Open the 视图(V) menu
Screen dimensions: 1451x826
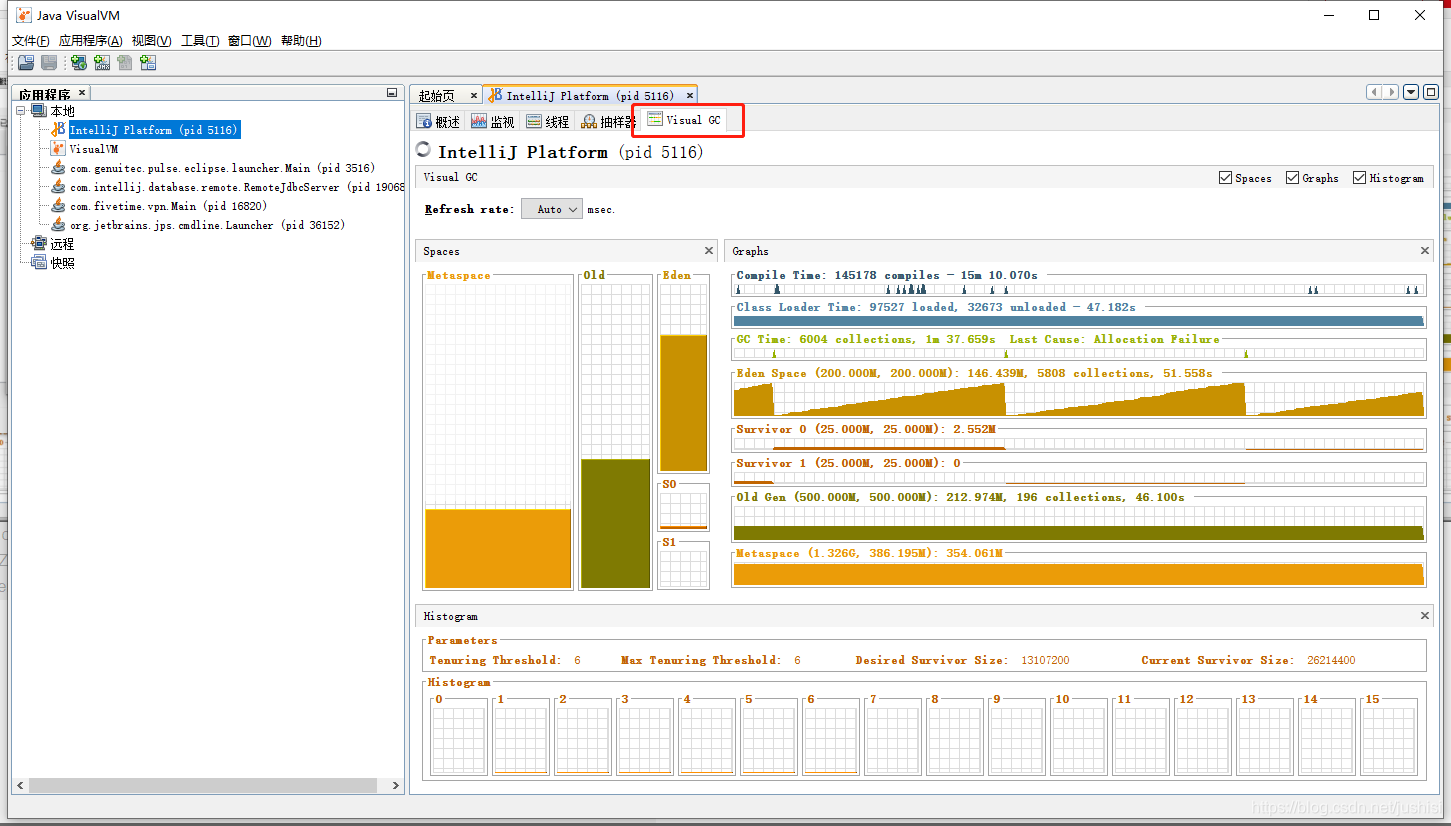pyautogui.click(x=152, y=41)
